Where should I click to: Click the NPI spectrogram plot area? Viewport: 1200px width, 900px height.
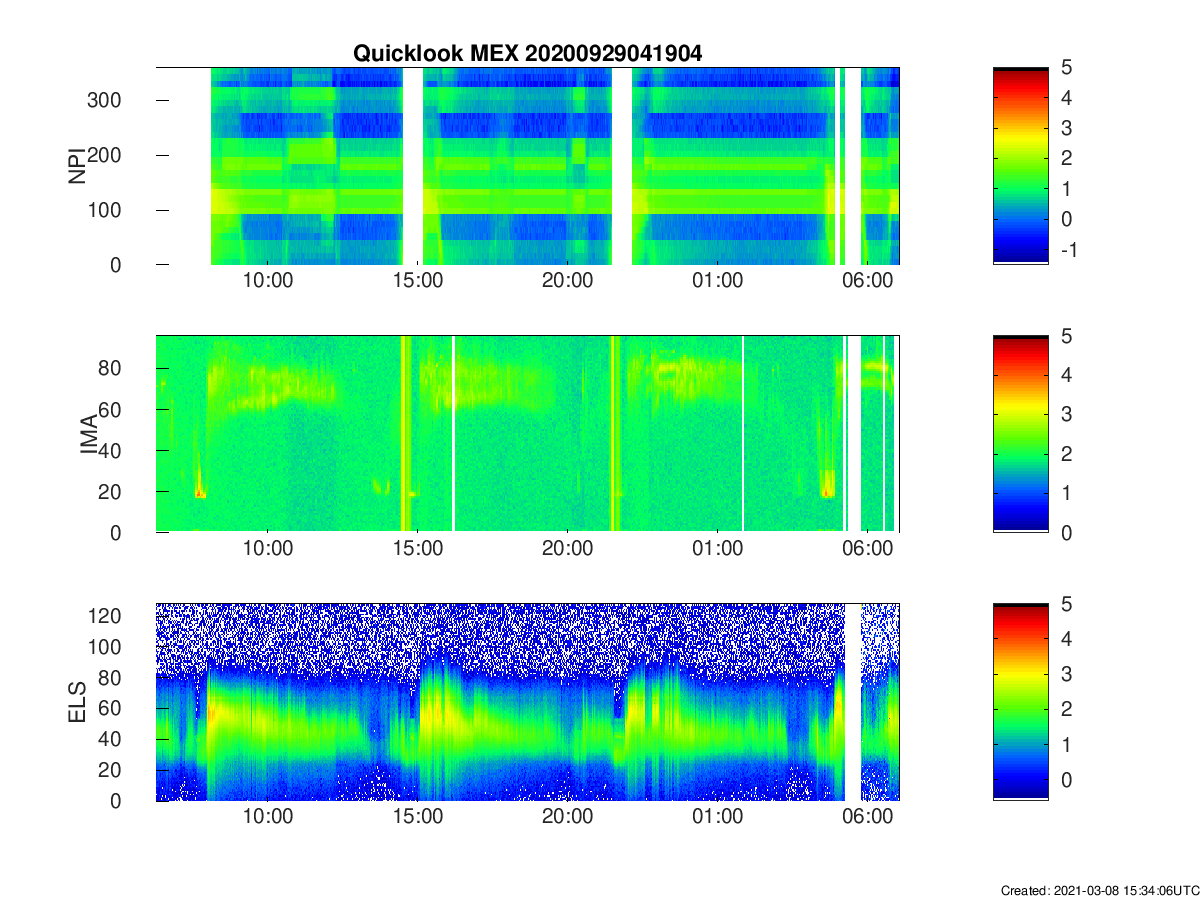528,165
